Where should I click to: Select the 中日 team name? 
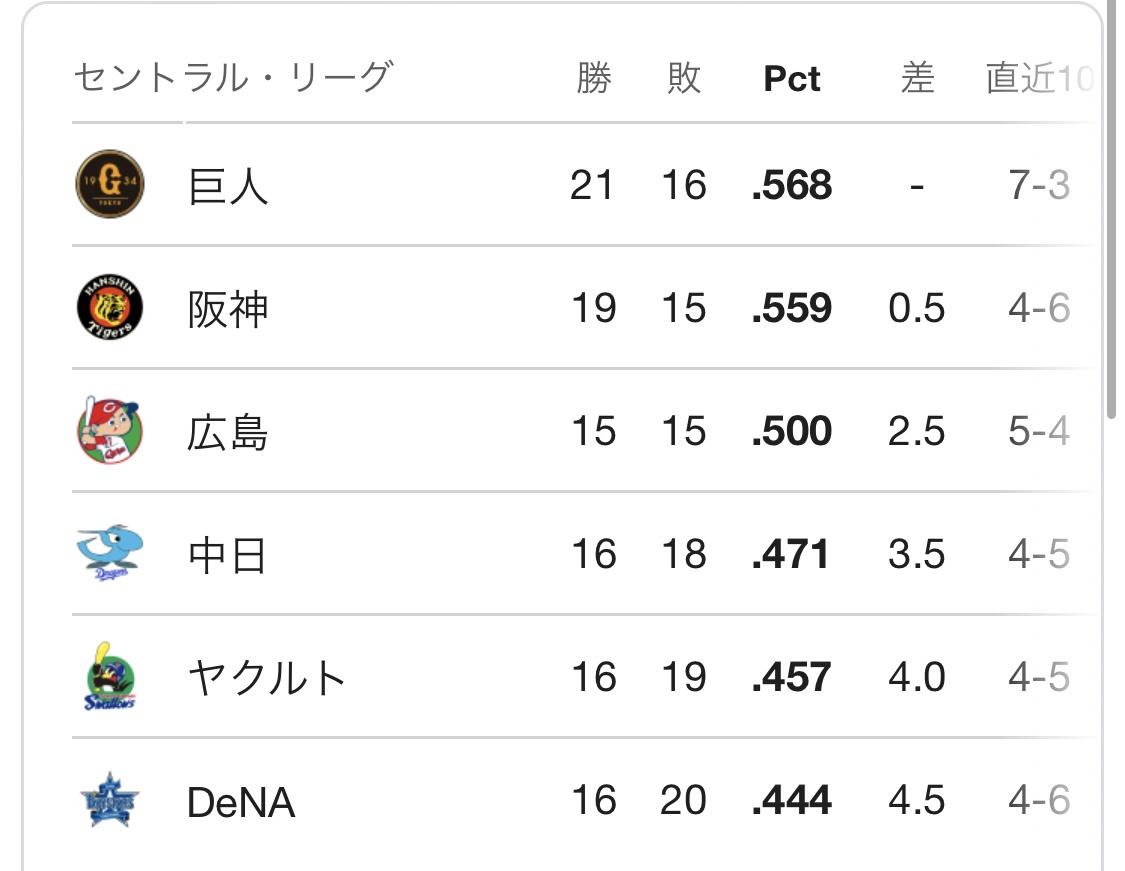[228, 555]
